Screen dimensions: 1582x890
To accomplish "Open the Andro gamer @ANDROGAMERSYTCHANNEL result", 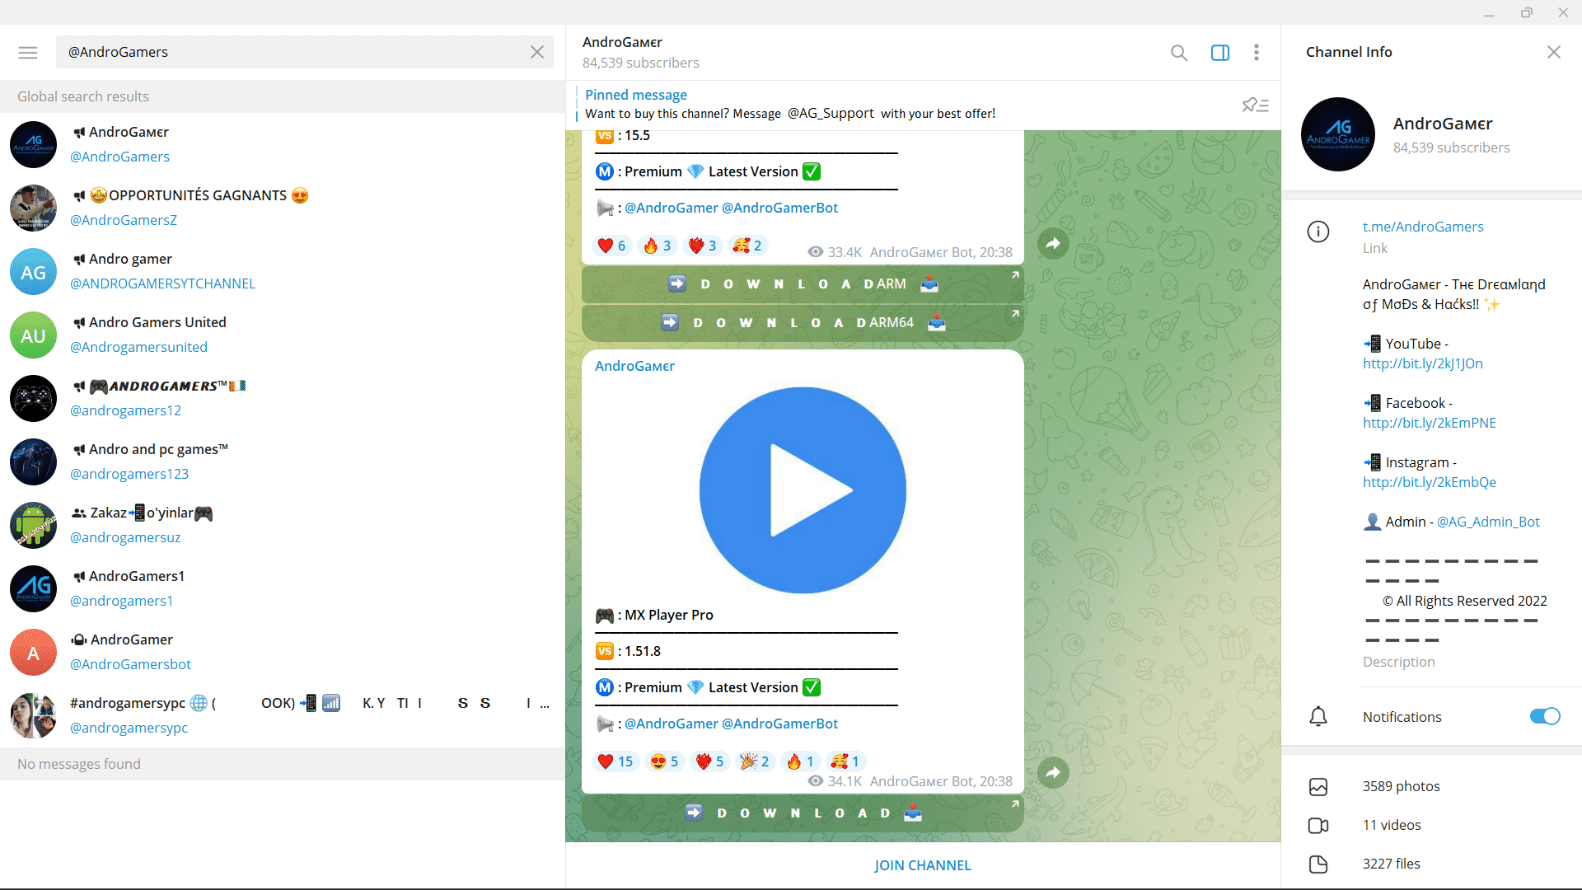I will coord(283,271).
